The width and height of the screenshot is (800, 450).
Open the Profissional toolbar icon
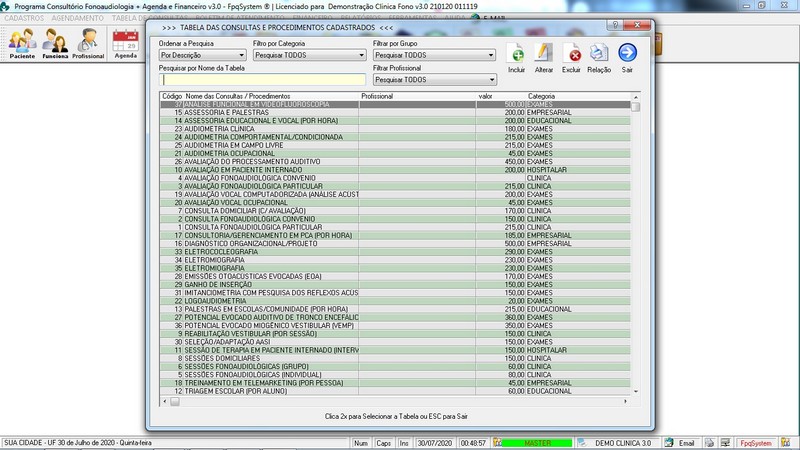pyautogui.click(x=88, y=43)
